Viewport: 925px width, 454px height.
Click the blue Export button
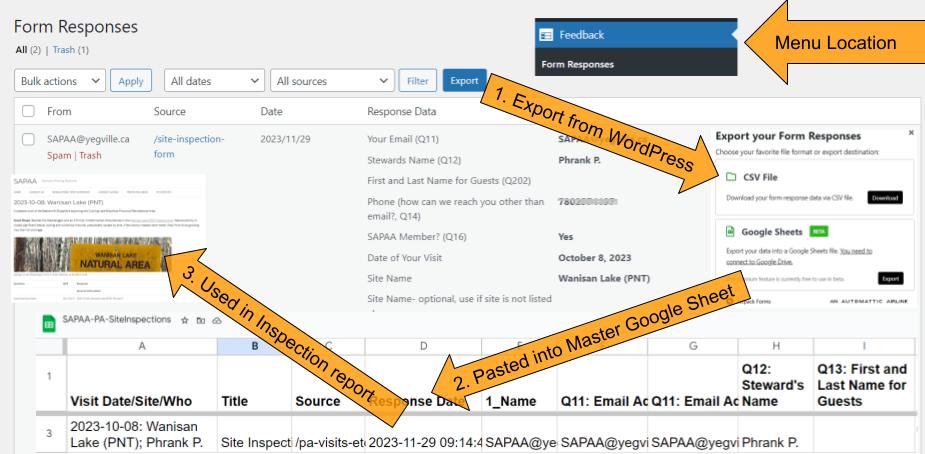pyautogui.click(x=464, y=81)
